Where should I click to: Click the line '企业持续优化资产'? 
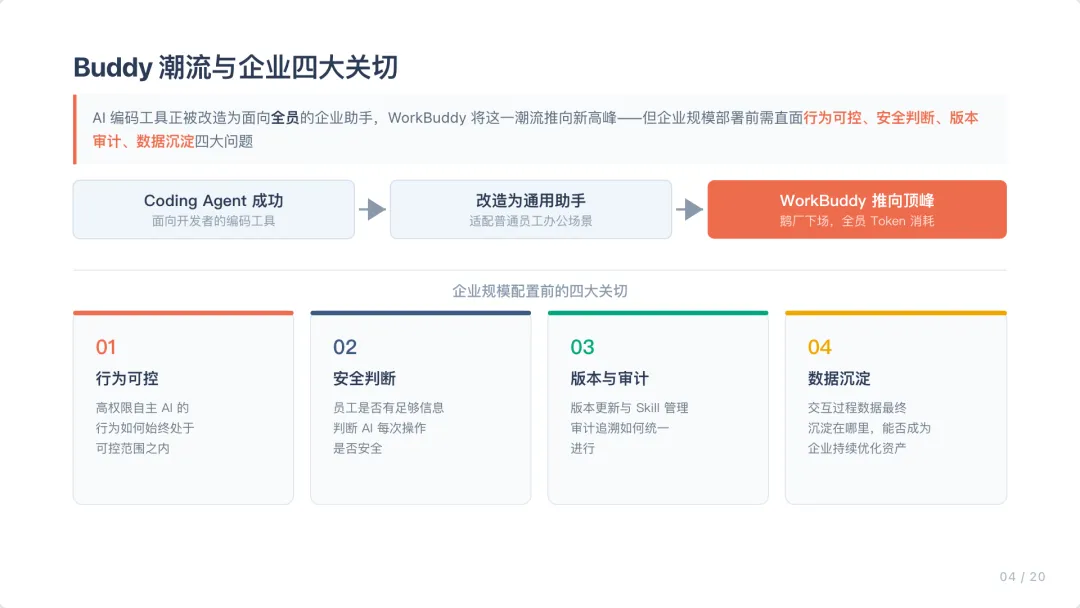[857, 448]
